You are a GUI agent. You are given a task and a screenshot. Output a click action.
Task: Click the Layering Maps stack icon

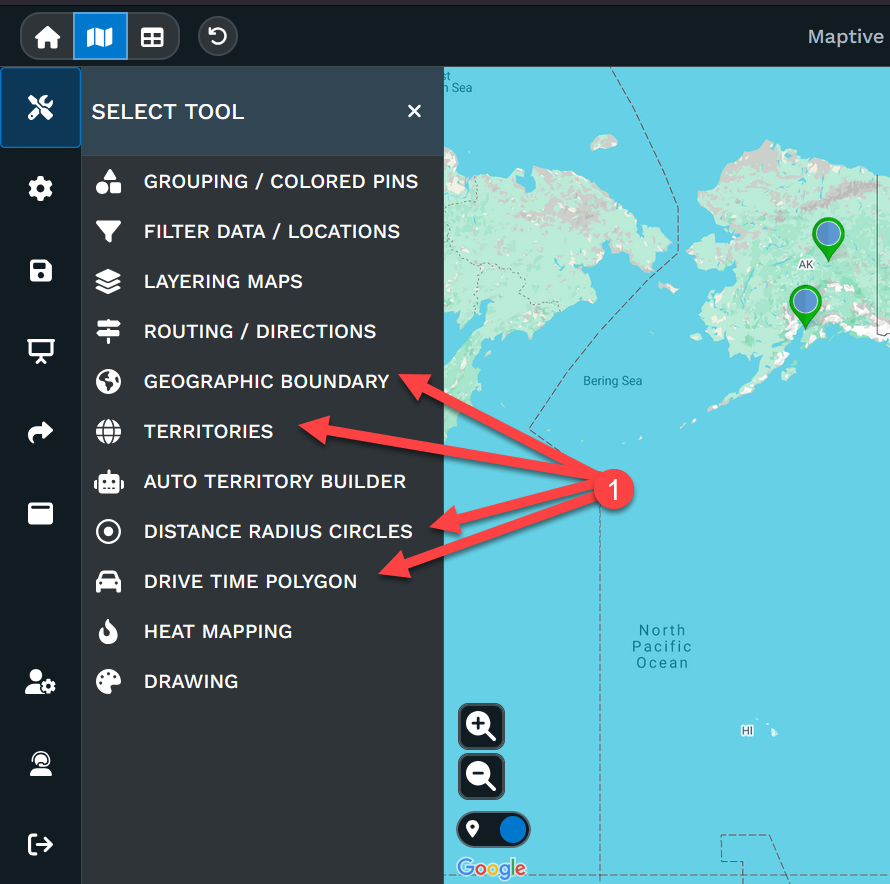[108, 282]
